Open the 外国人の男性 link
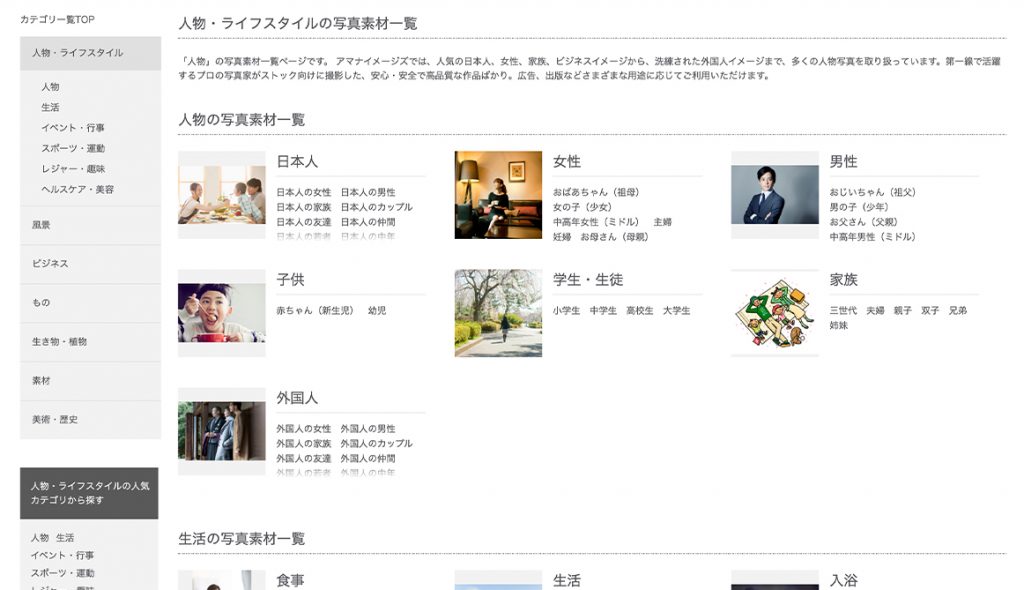 368,429
